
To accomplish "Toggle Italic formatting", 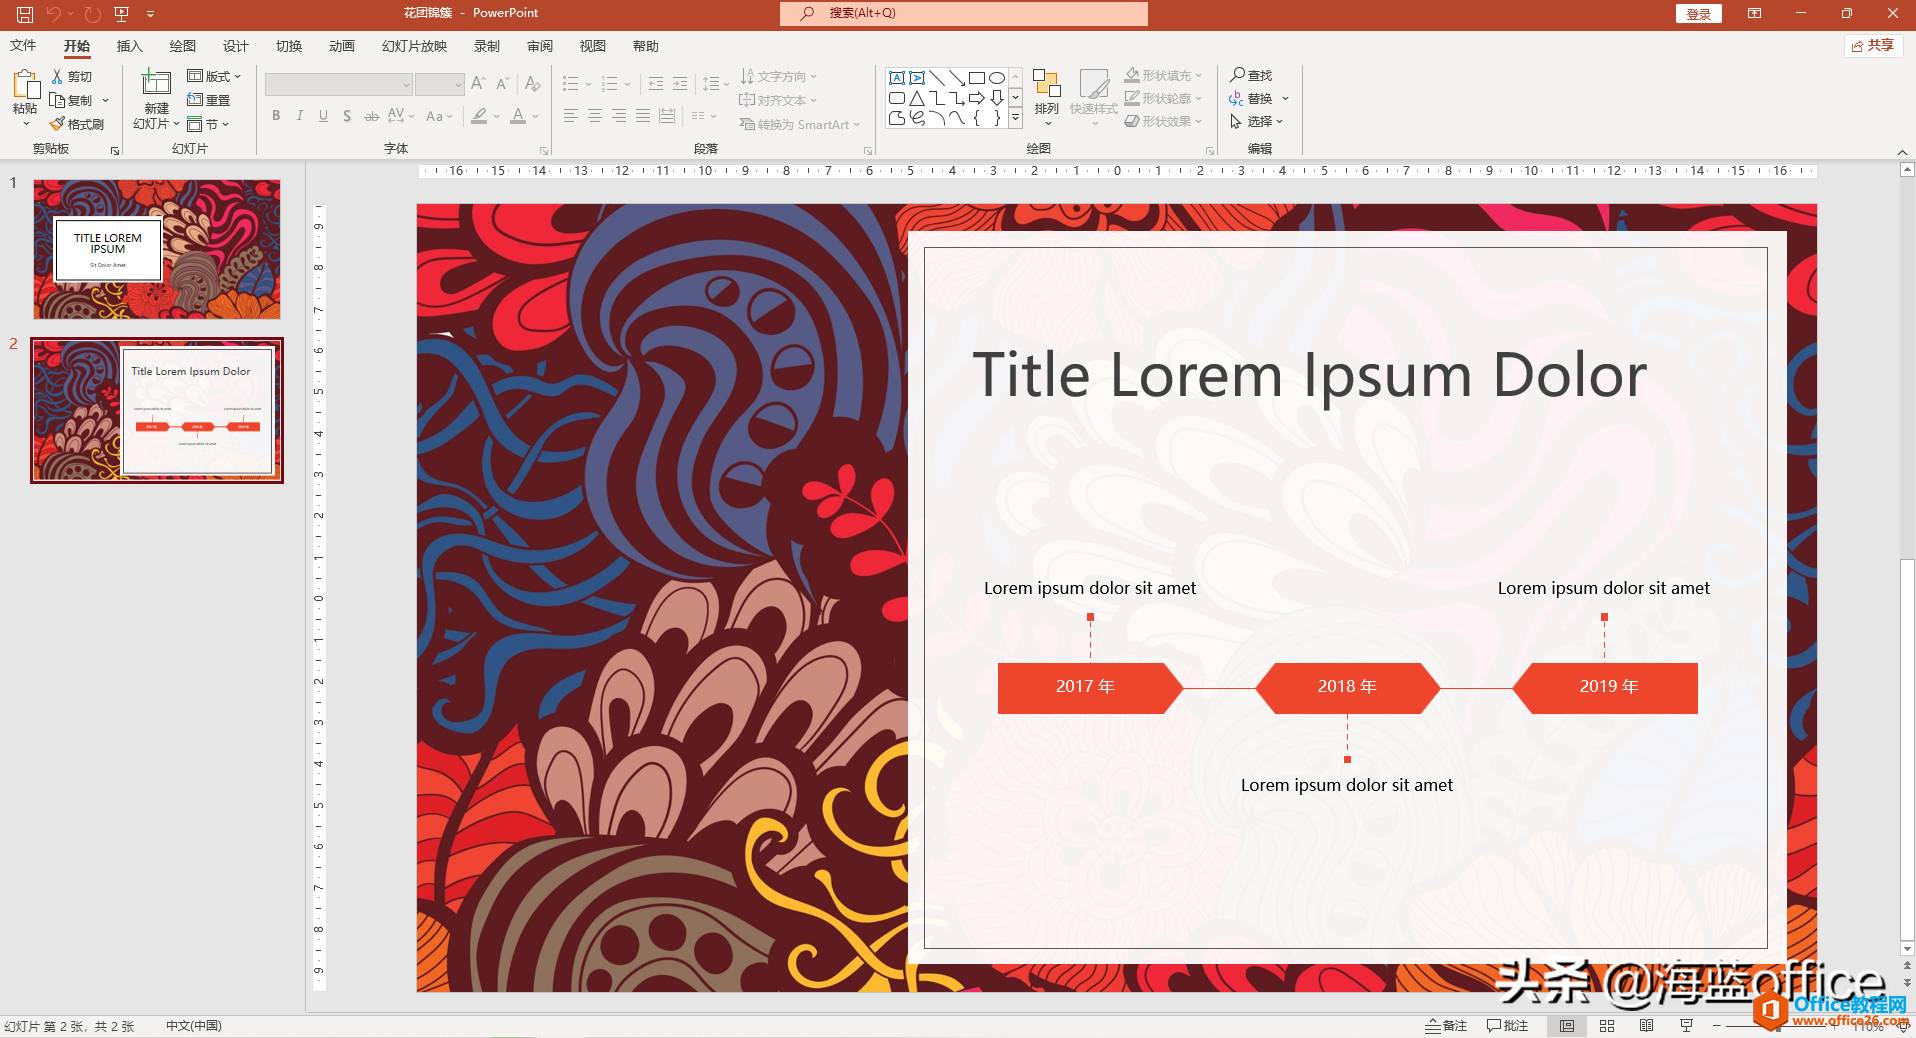I will click(299, 116).
